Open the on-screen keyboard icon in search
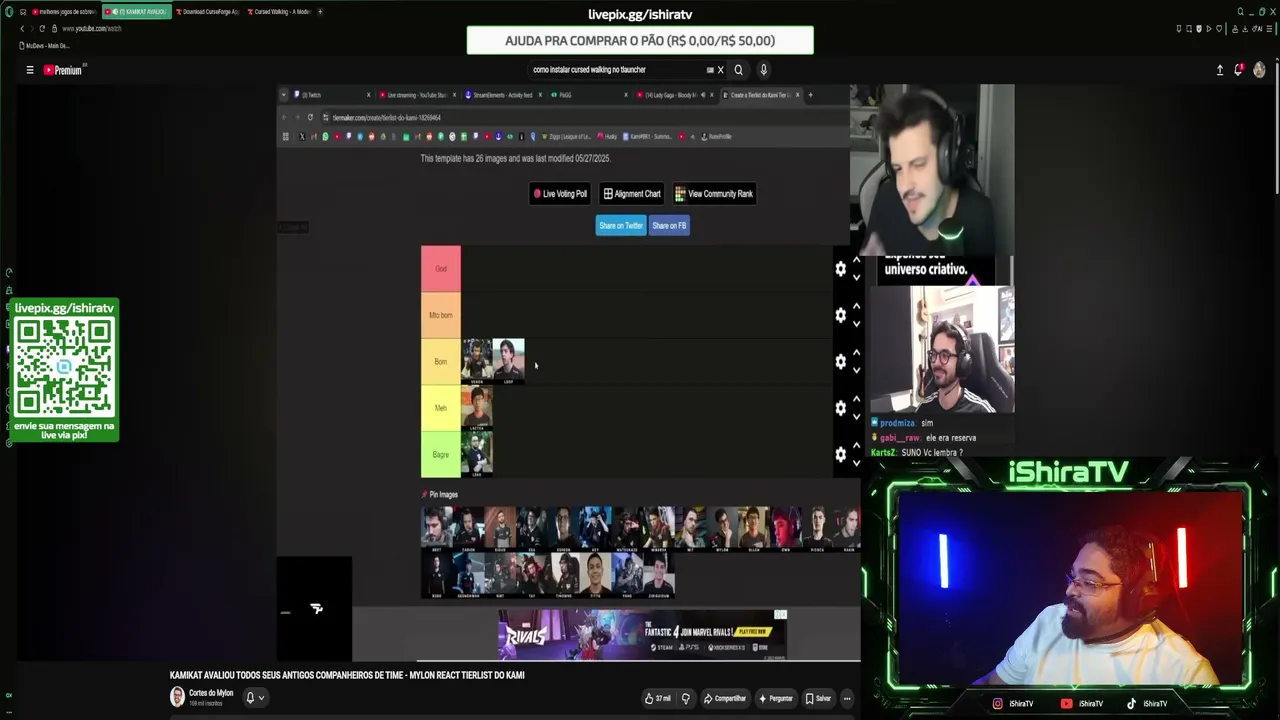The width and height of the screenshot is (1280, 720). click(x=710, y=70)
